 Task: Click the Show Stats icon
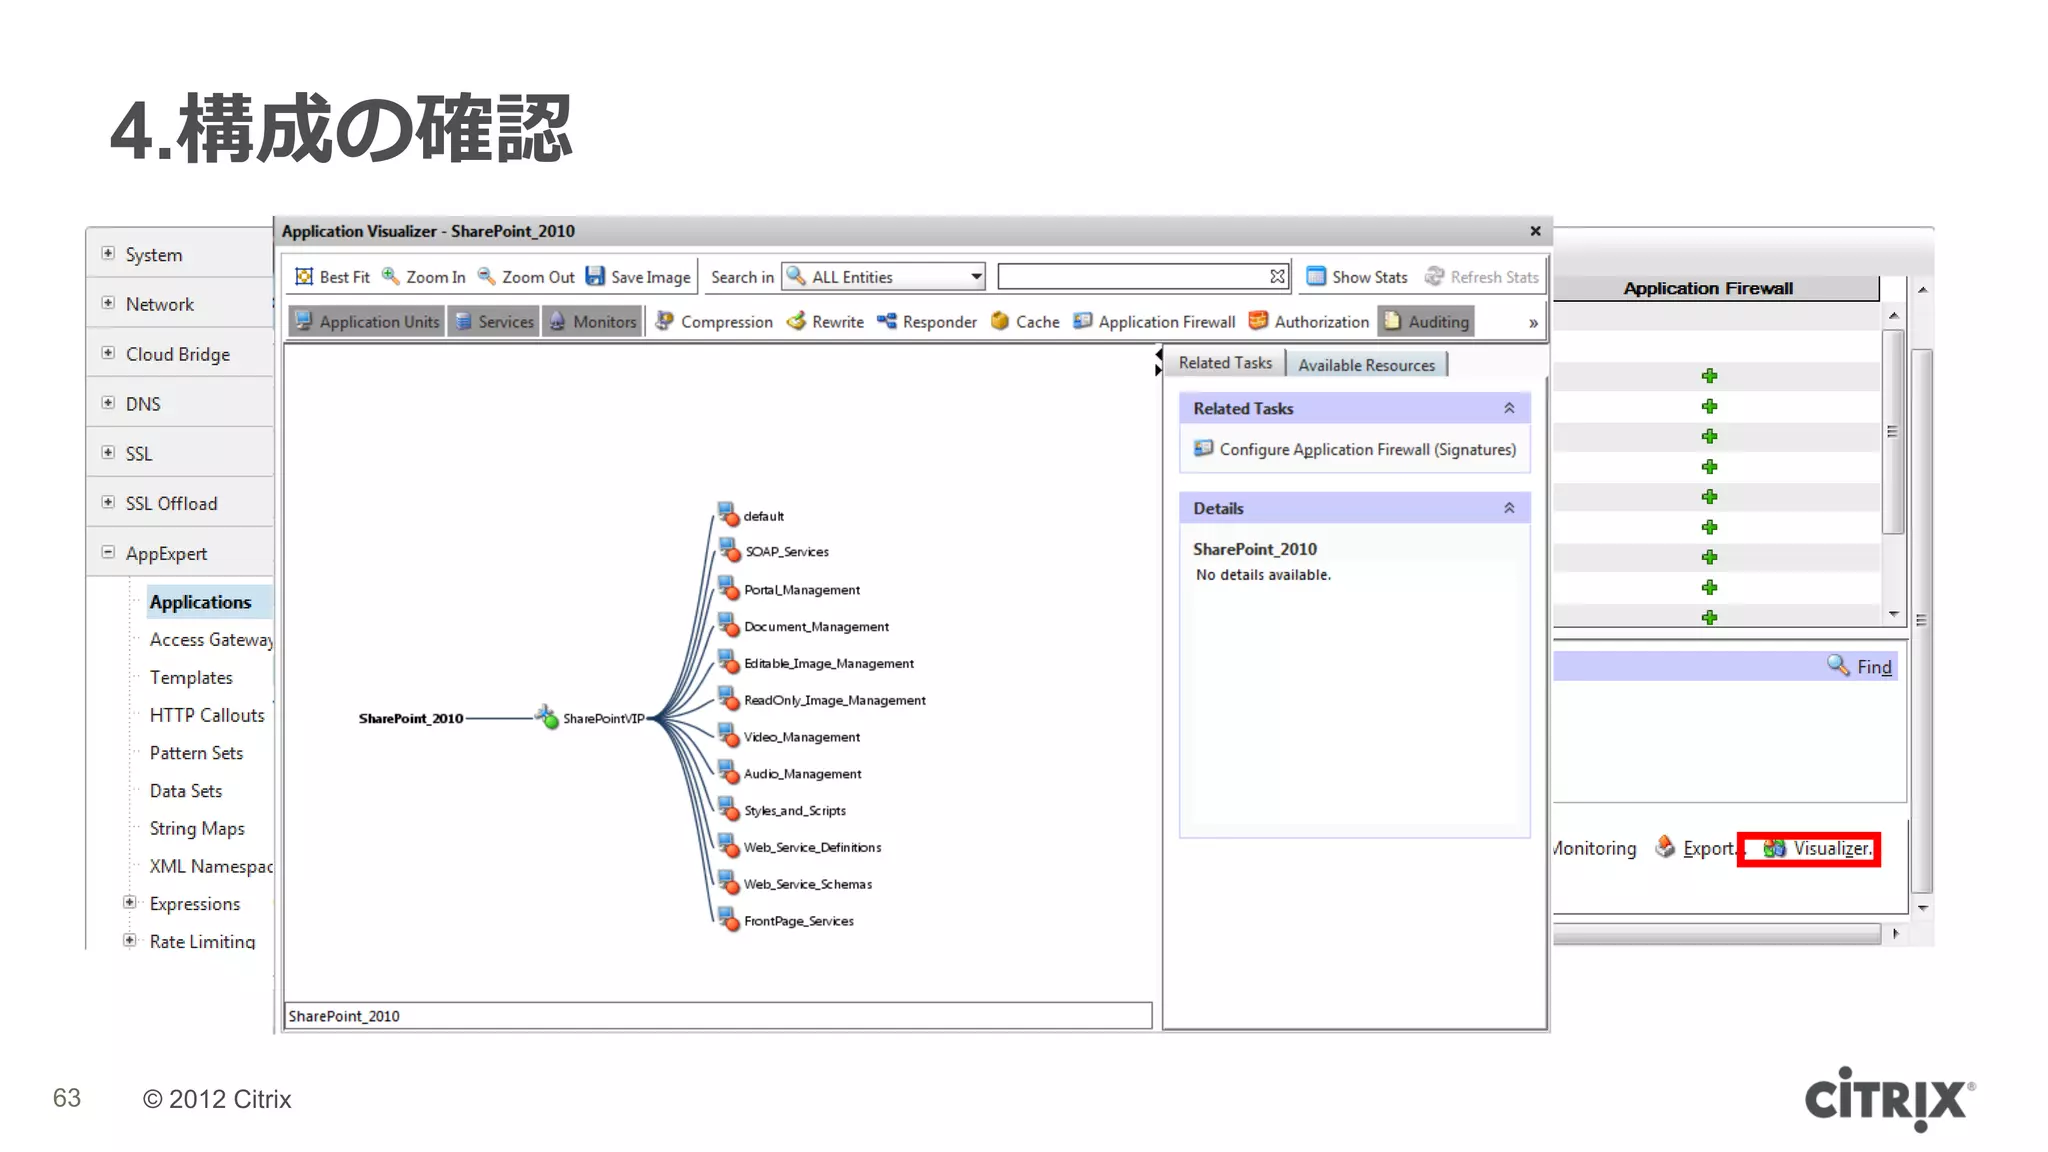click(x=1316, y=276)
